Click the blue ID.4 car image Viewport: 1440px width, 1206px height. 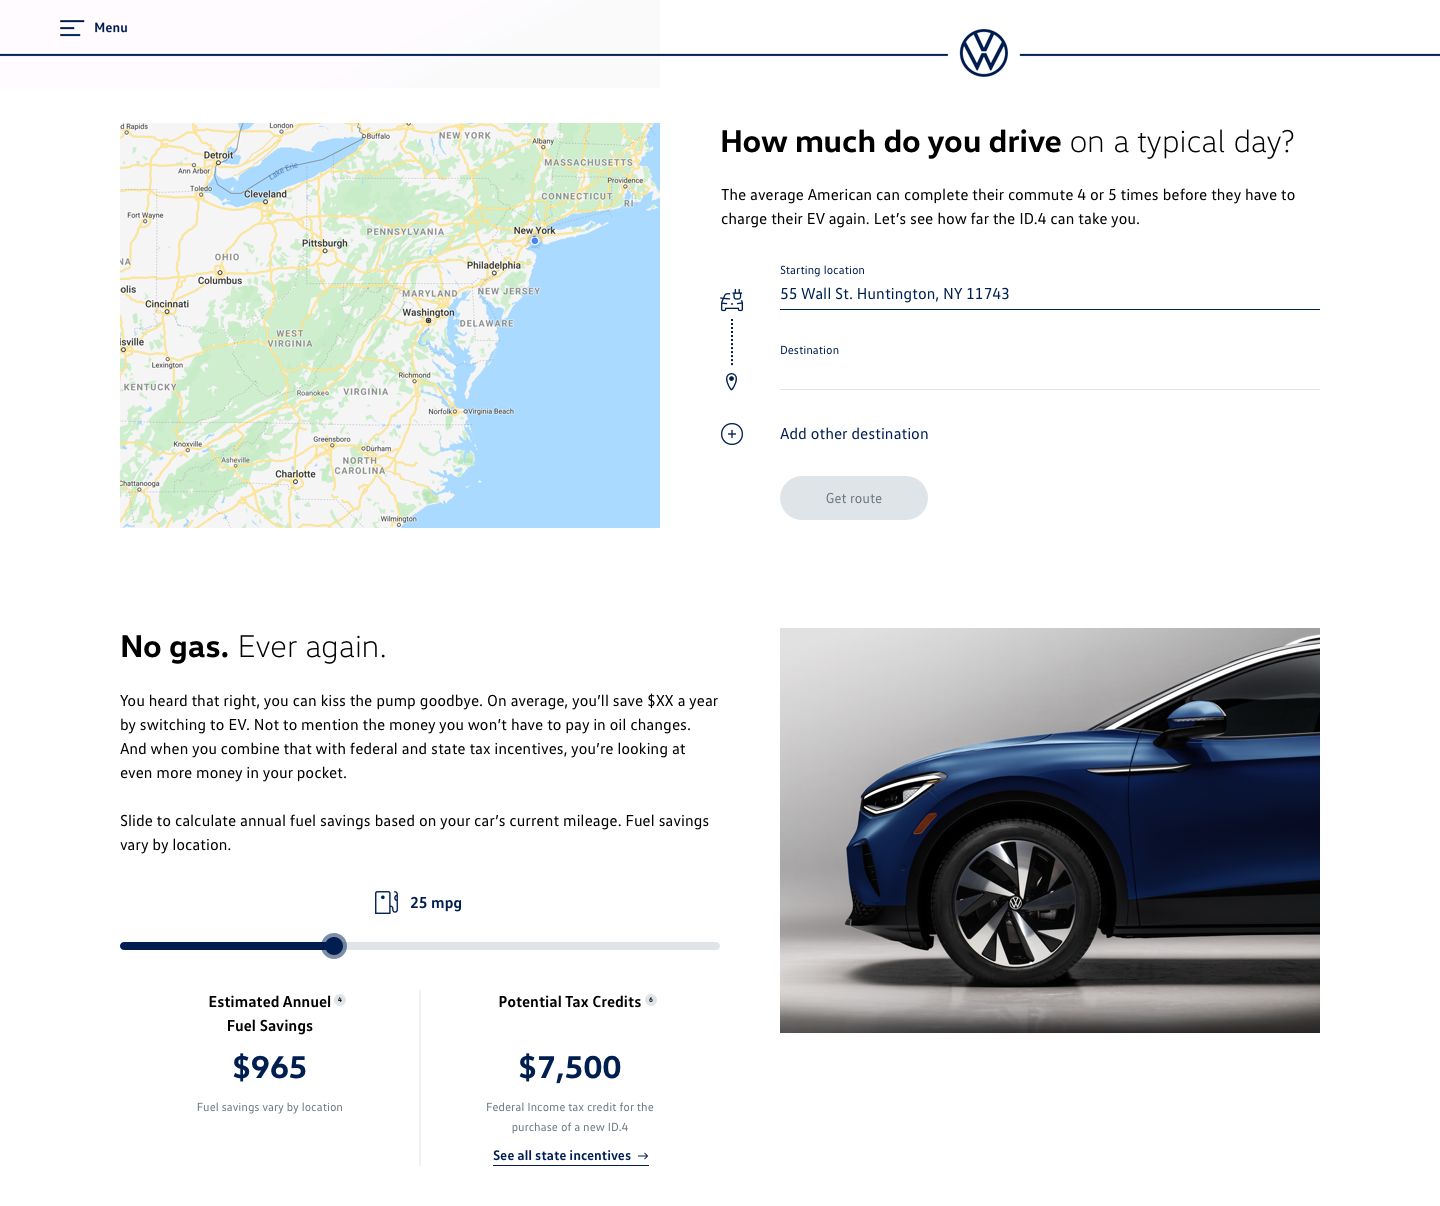(1050, 830)
